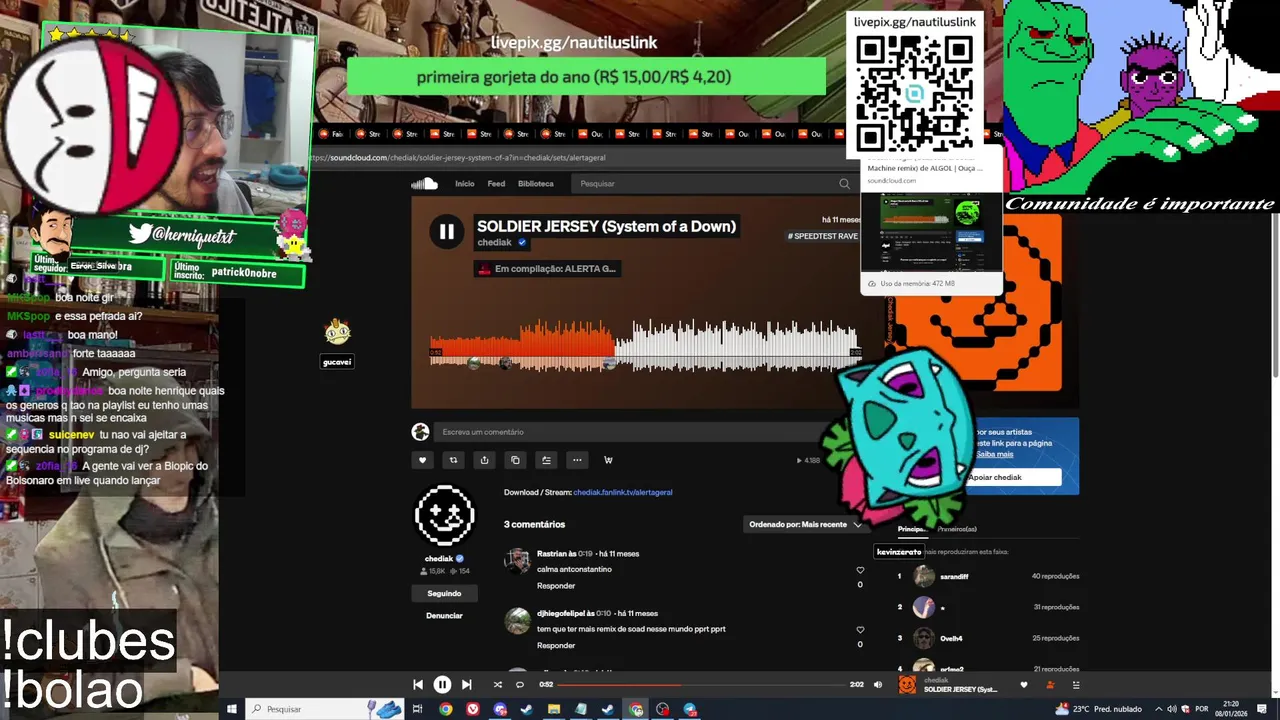
Task: Toggle shuffle in the player bar
Action: click(498, 685)
